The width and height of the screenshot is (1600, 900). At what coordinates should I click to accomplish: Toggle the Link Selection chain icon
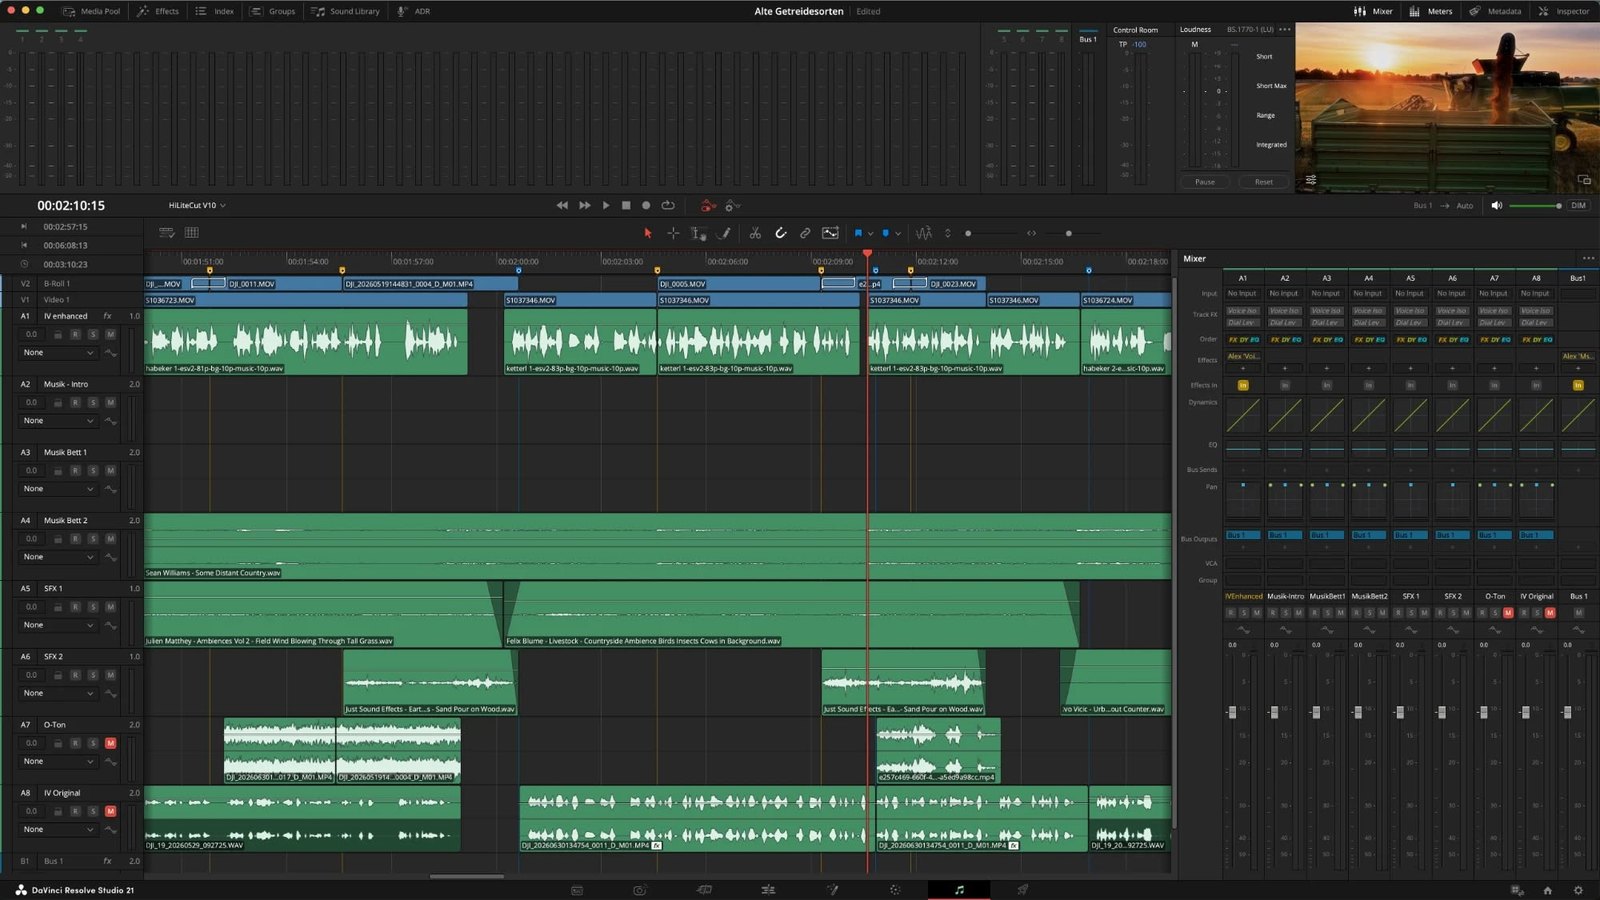pos(805,233)
